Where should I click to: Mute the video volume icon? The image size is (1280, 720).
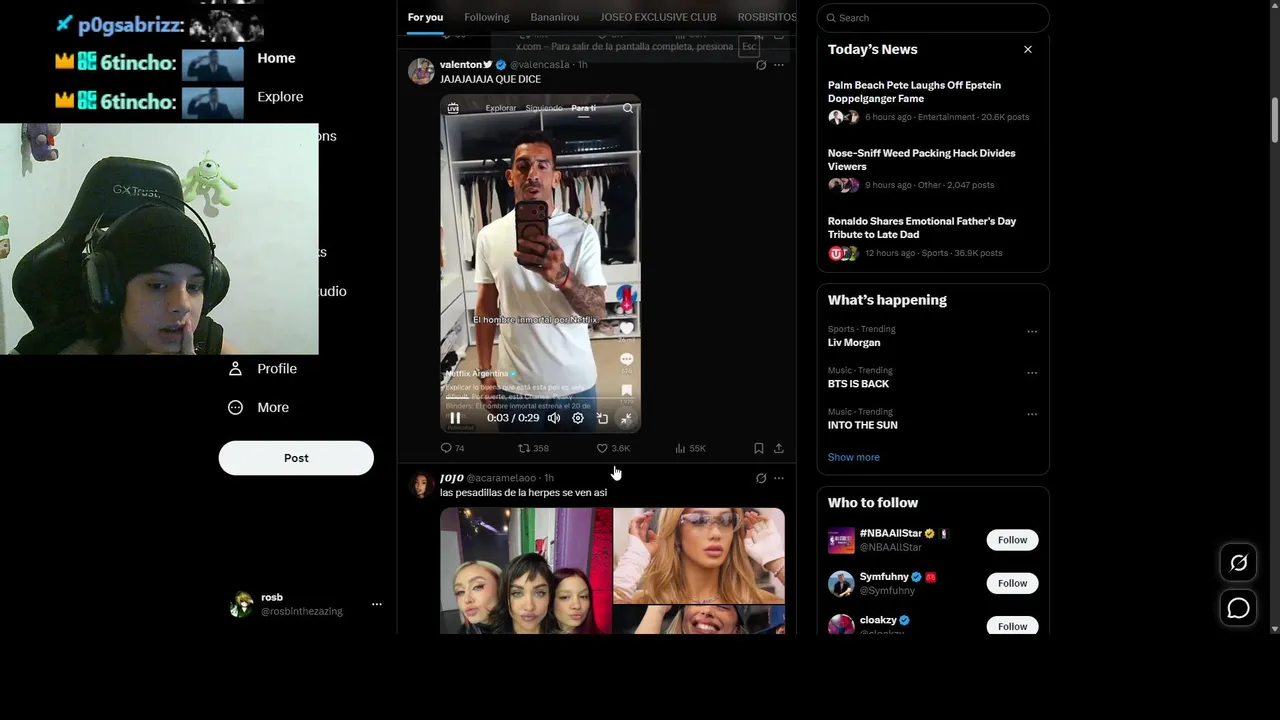553,418
